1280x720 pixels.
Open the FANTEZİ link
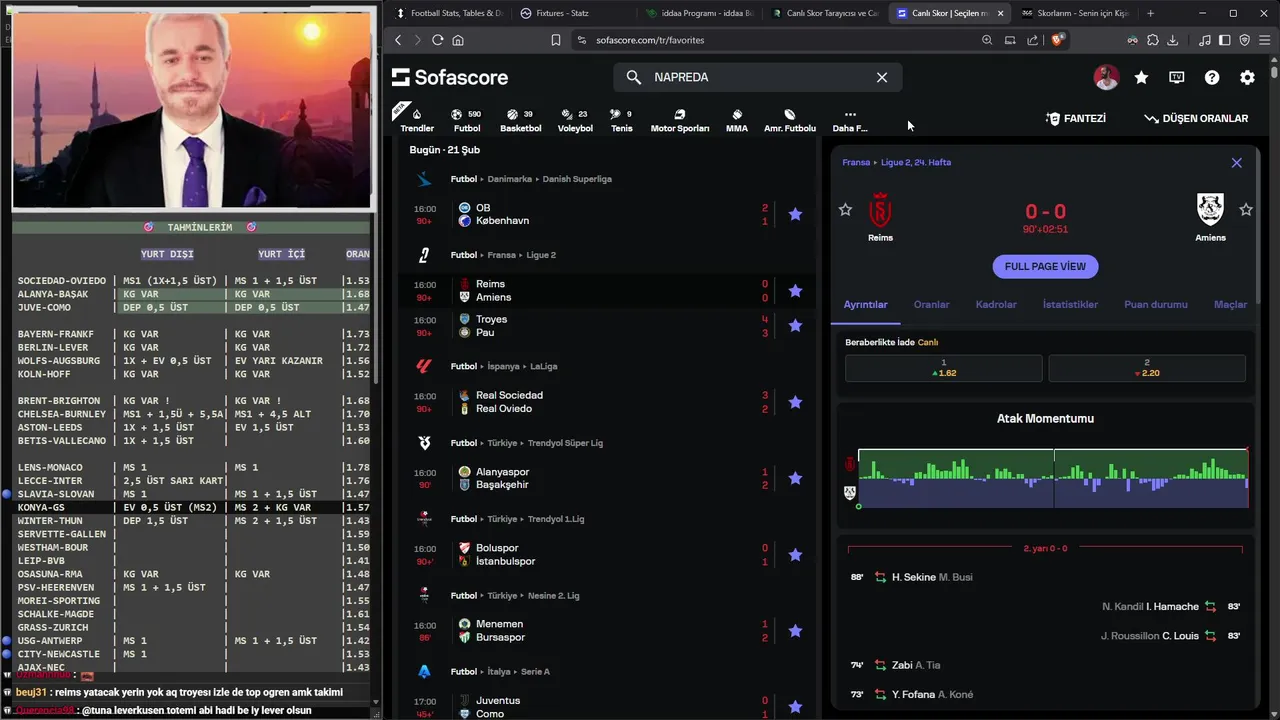pos(1076,118)
